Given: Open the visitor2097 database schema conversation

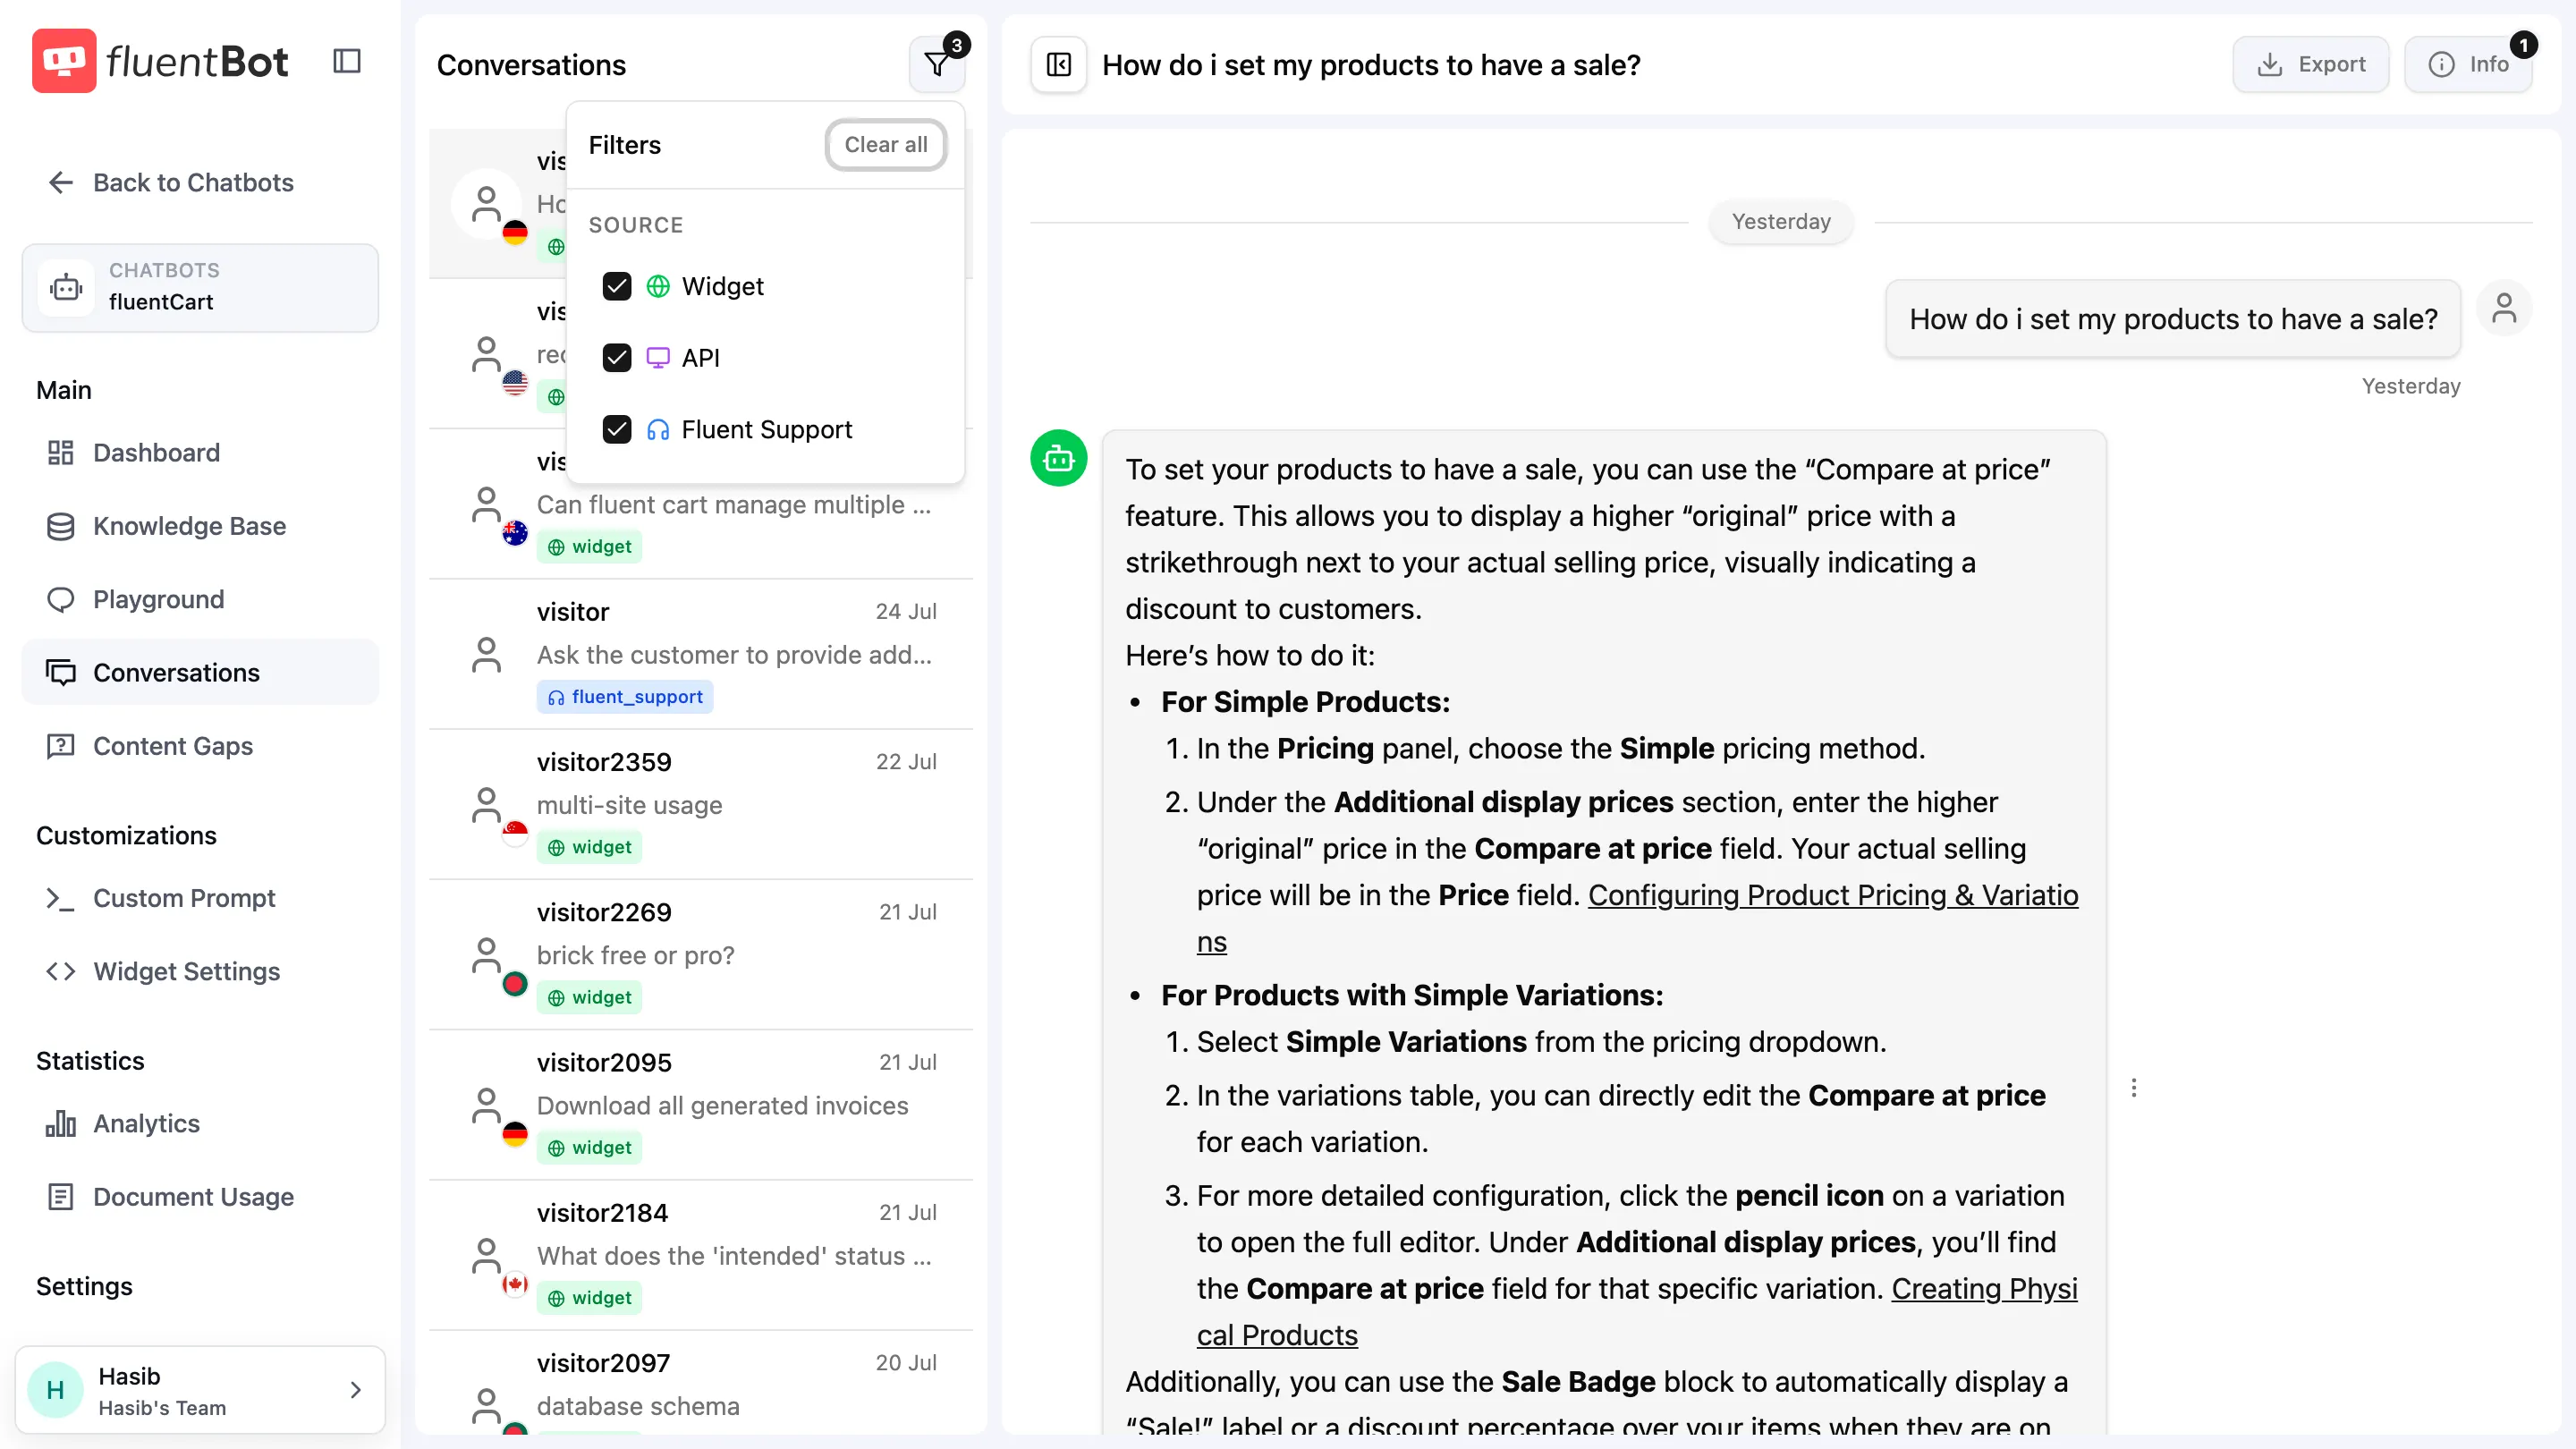Looking at the screenshot, I should coord(701,1384).
